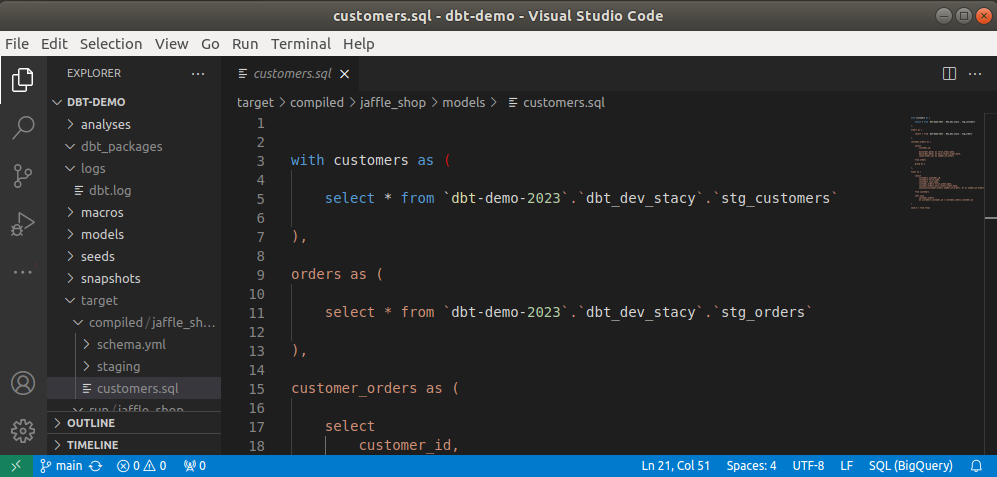Open the Selection menu

(111, 44)
